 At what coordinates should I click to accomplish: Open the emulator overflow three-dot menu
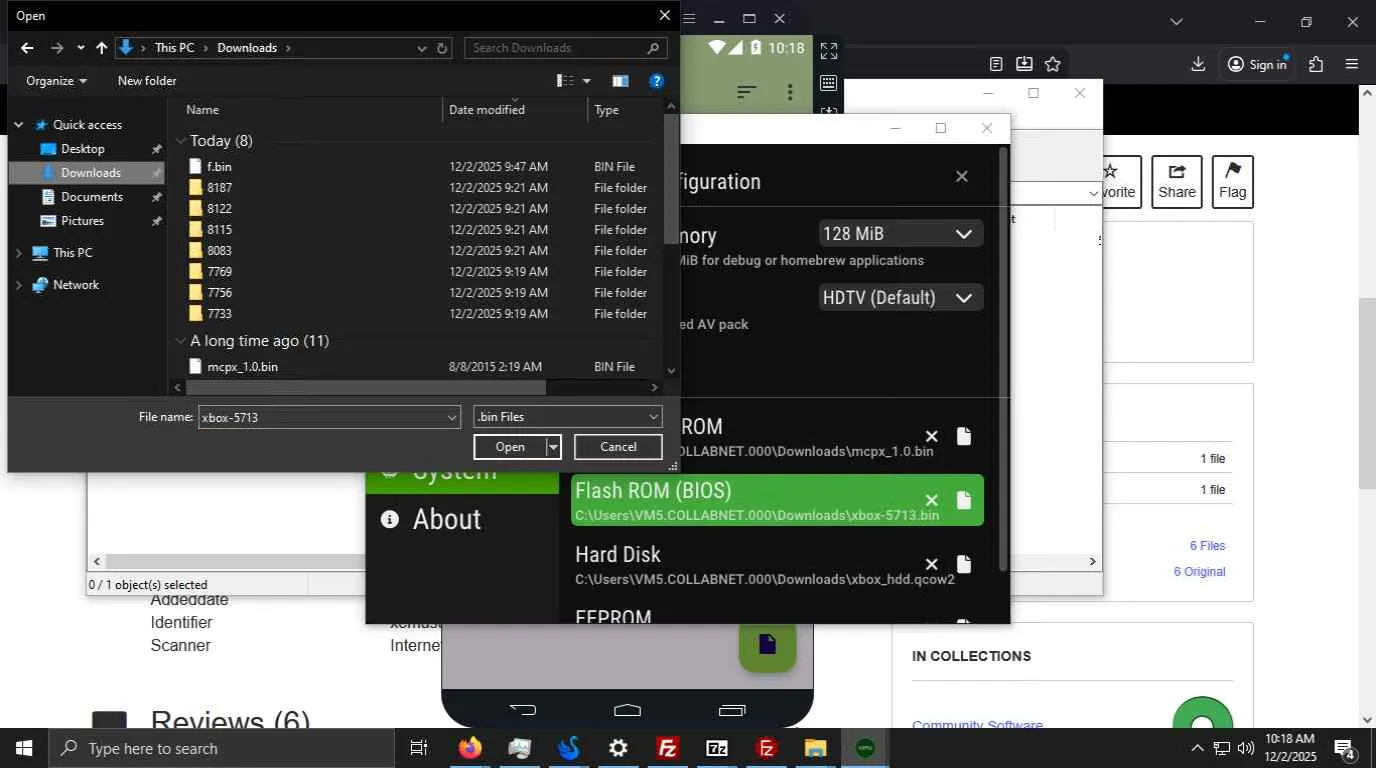click(x=790, y=92)
